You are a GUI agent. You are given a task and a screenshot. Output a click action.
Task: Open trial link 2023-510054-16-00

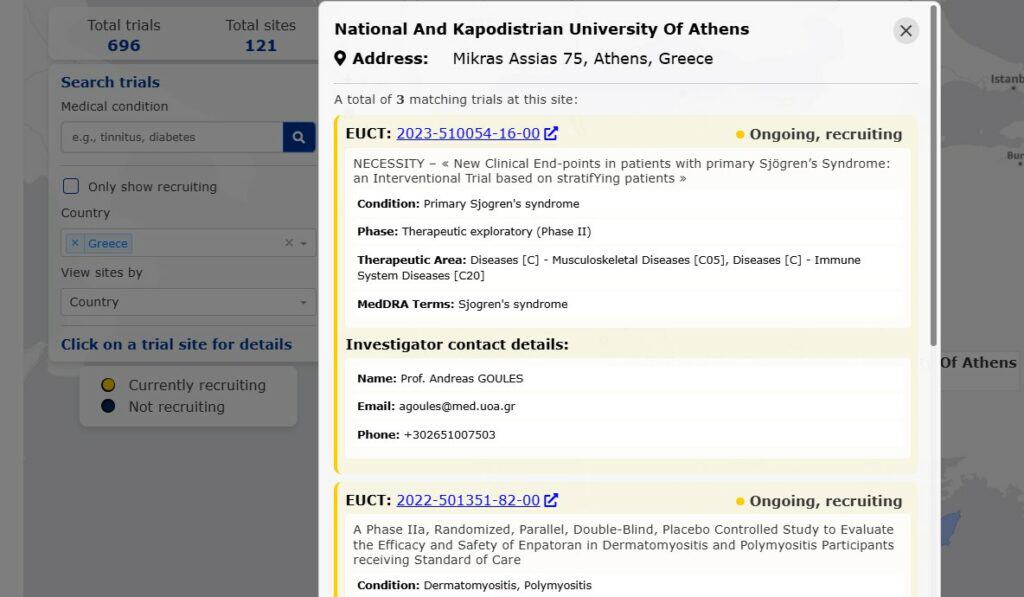pos(467,134)
